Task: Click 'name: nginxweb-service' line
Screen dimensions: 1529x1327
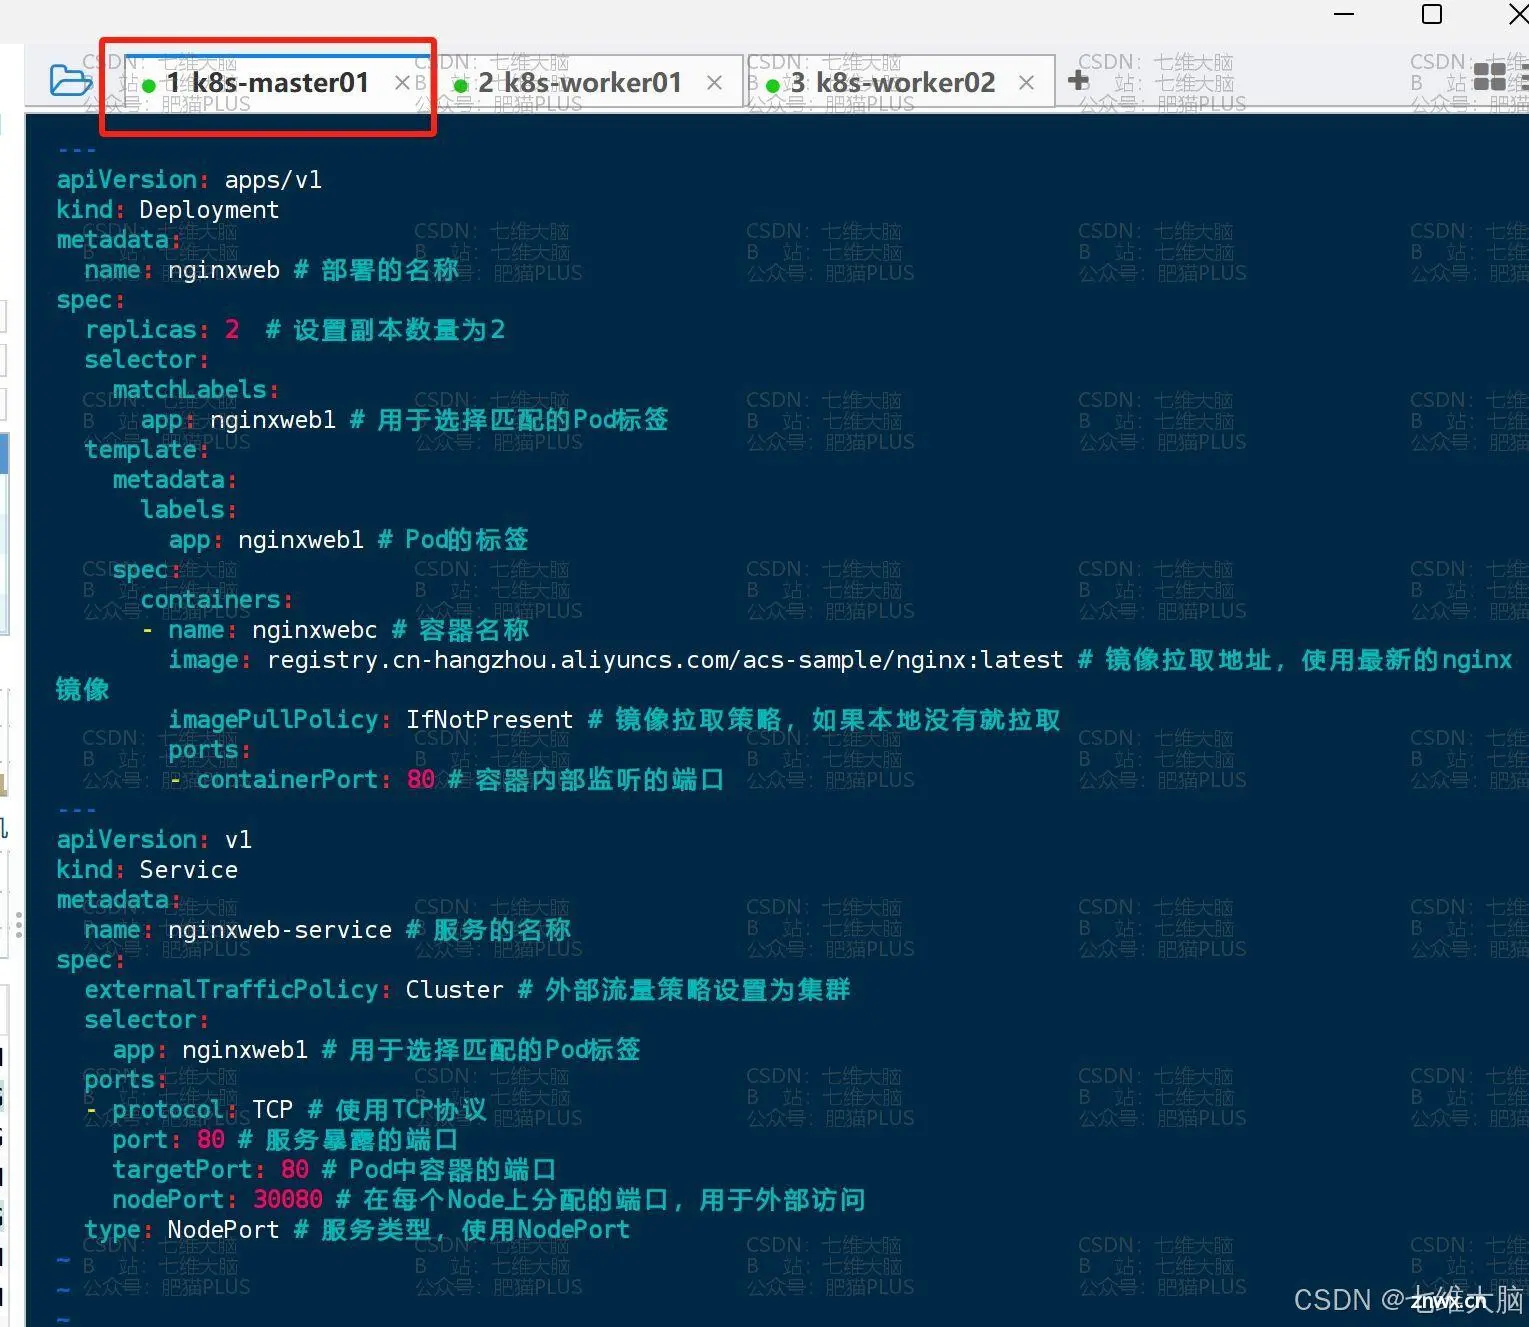Action: click(x=328, y=930)
